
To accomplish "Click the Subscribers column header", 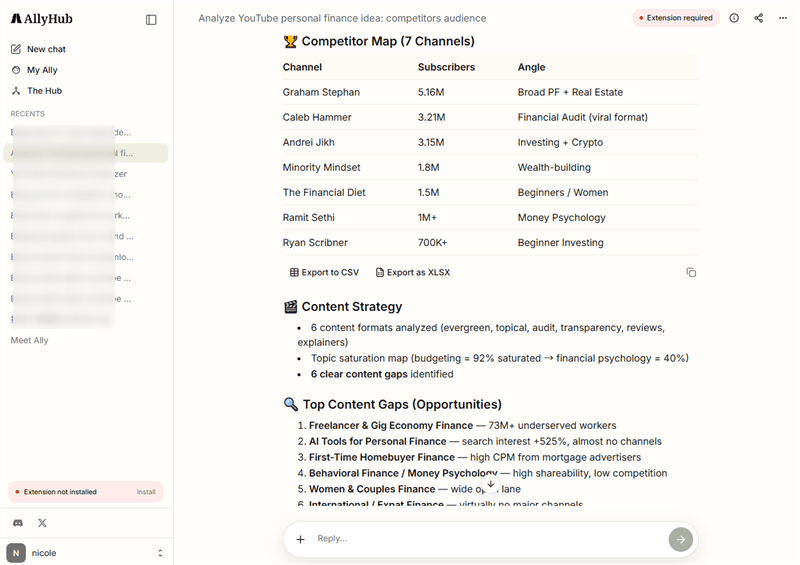I will (x=446, y=67).
